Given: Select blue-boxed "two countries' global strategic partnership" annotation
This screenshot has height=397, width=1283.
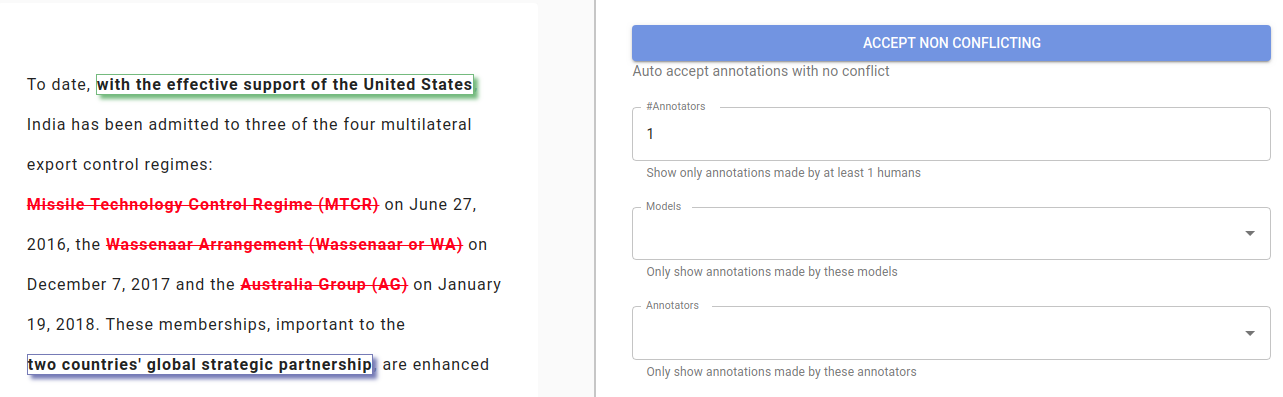Looking at the screenshot, I should [x=200, y=365].
